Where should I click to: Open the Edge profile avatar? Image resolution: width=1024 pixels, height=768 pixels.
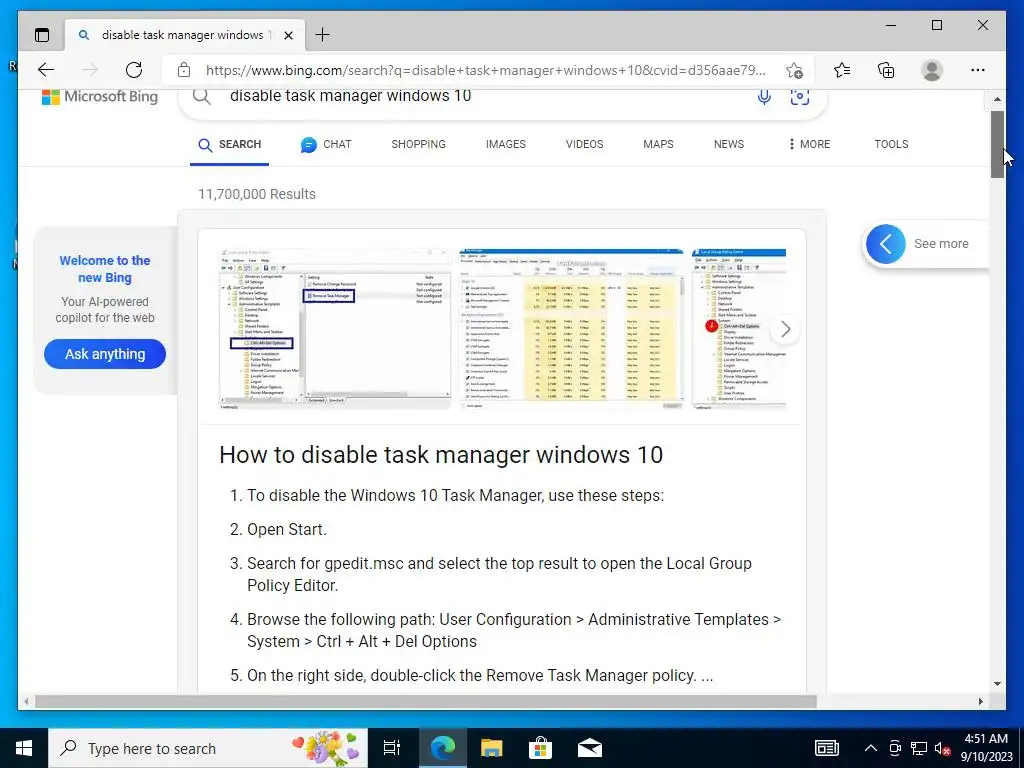click(932, 70)
